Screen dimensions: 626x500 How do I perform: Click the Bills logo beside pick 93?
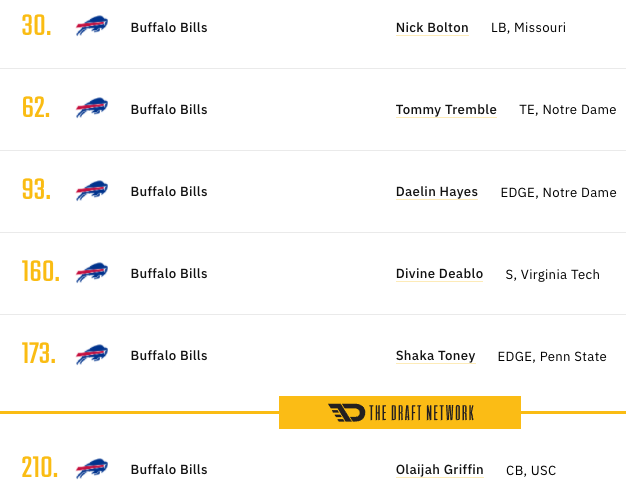tap(92, 190)
